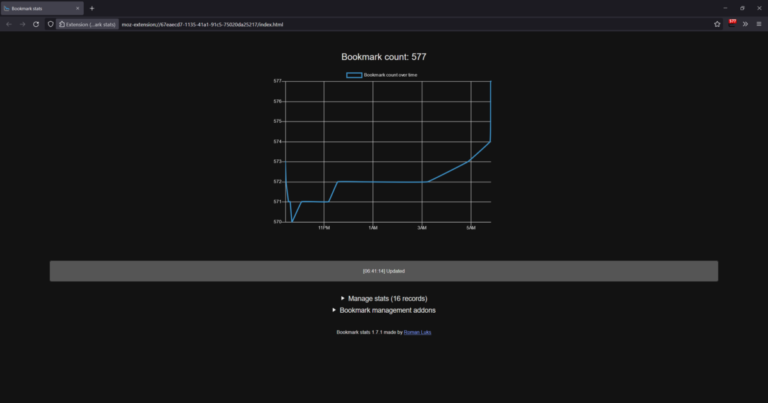Viewport: 768px width, 403px height.
Task: Open the extensions overflow chevron menu
Action: coord(745,24)
